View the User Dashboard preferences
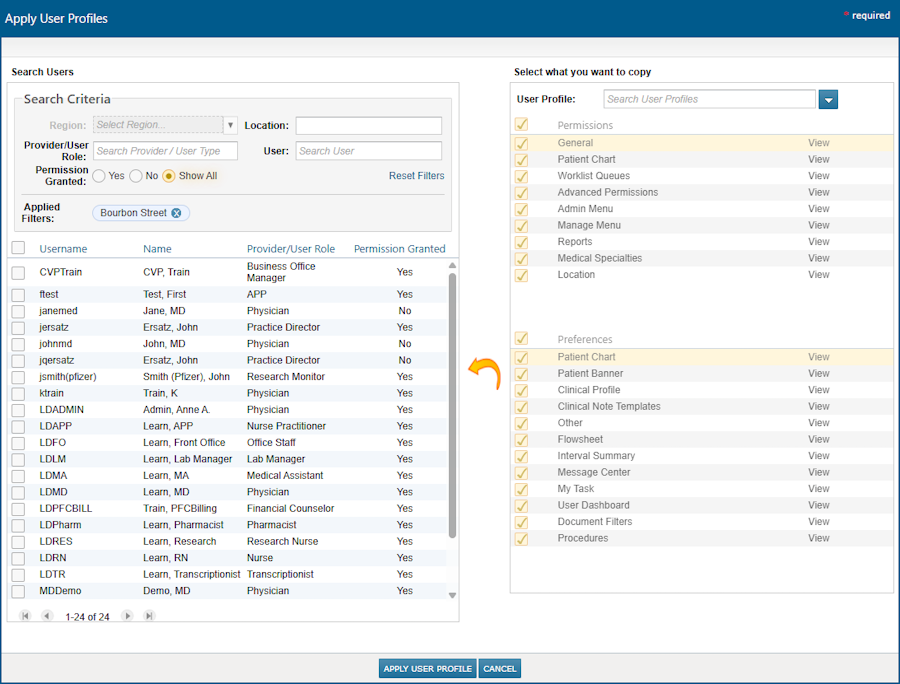Viewport: 900px width, 684px height. [x=818, y=506]
